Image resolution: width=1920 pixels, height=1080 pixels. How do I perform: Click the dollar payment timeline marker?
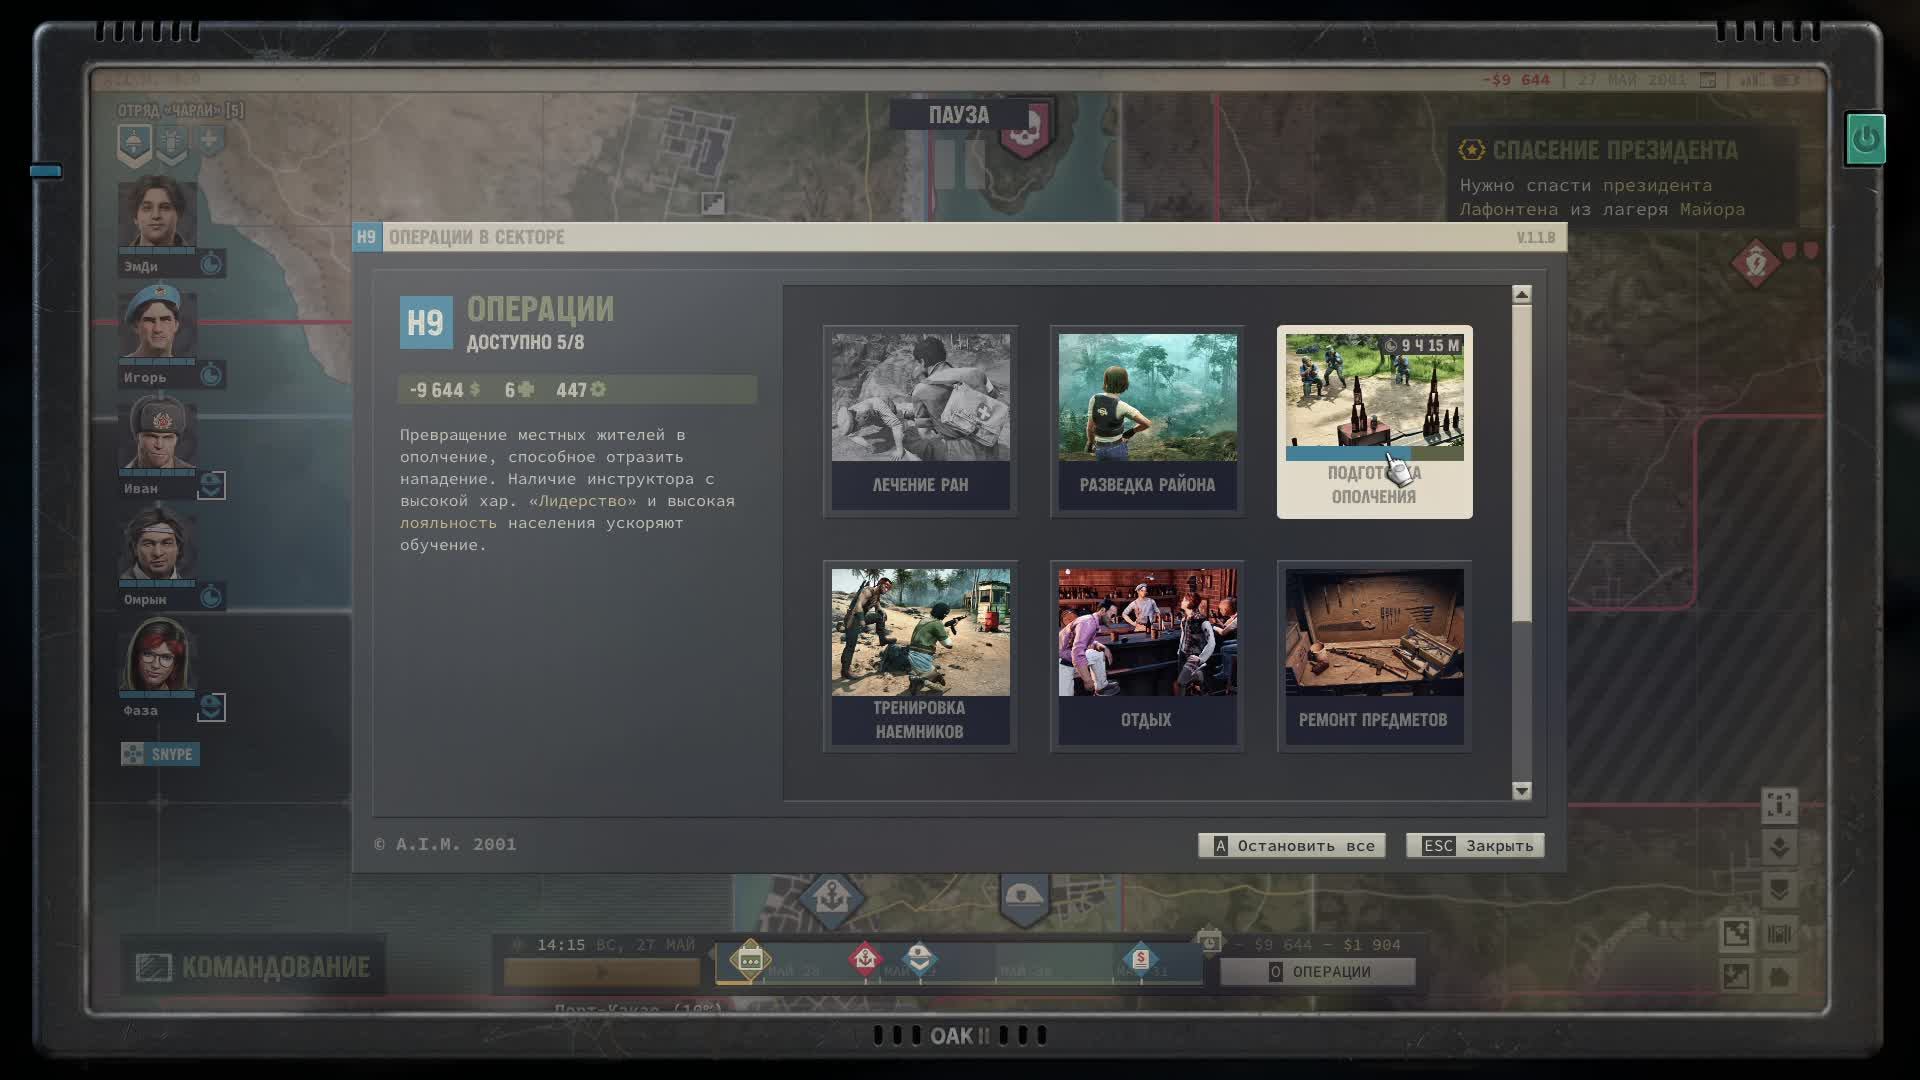(1140, 959)
